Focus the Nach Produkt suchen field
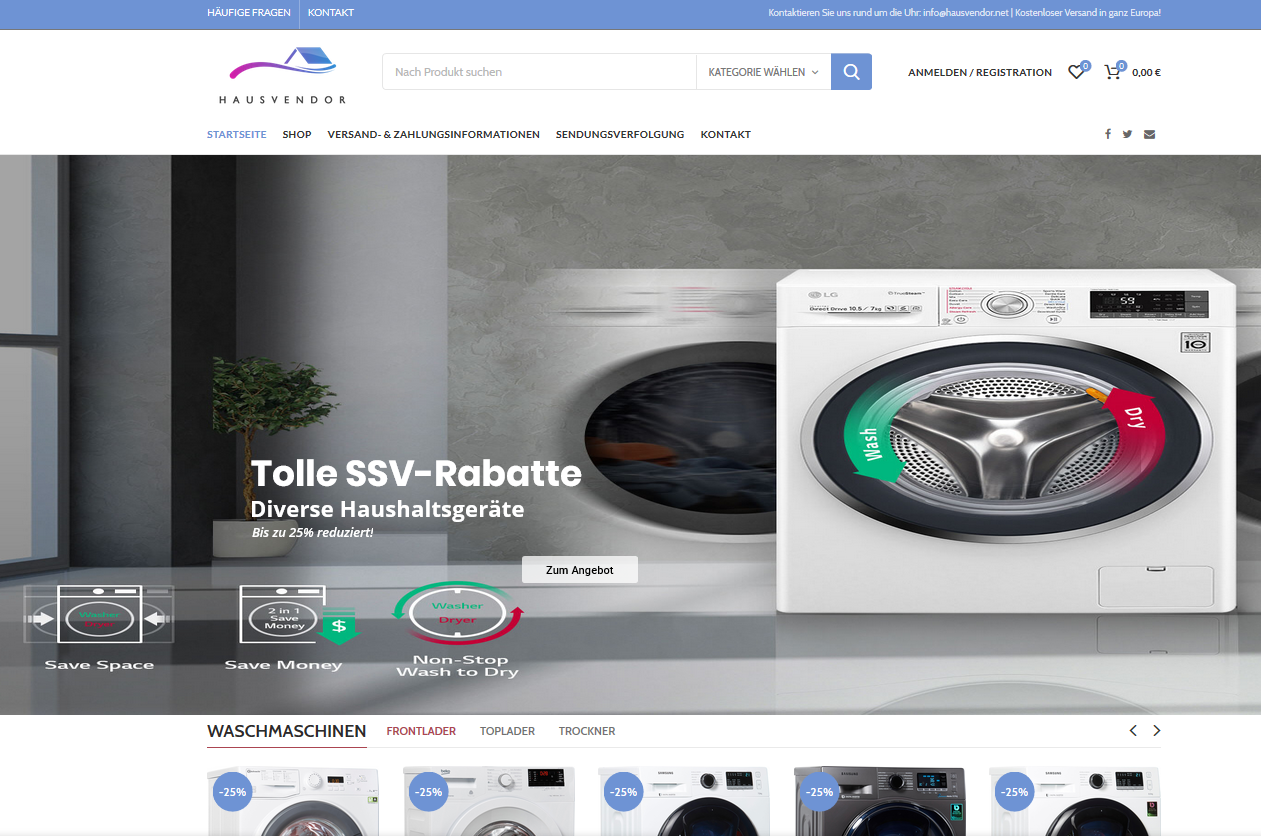The height and width of the screenshot is (837, 1261). [539, 72]
